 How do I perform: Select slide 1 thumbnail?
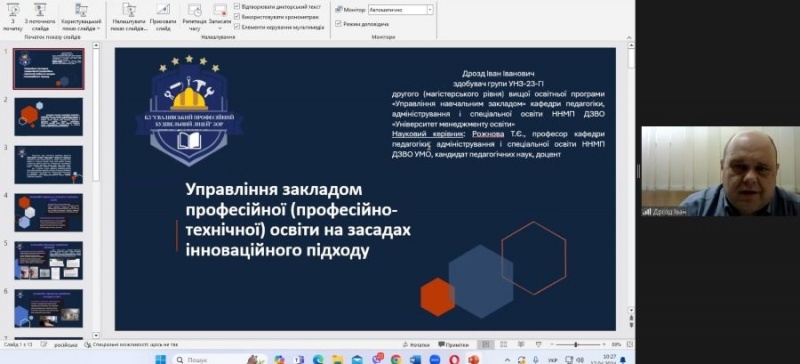[48, 69]
